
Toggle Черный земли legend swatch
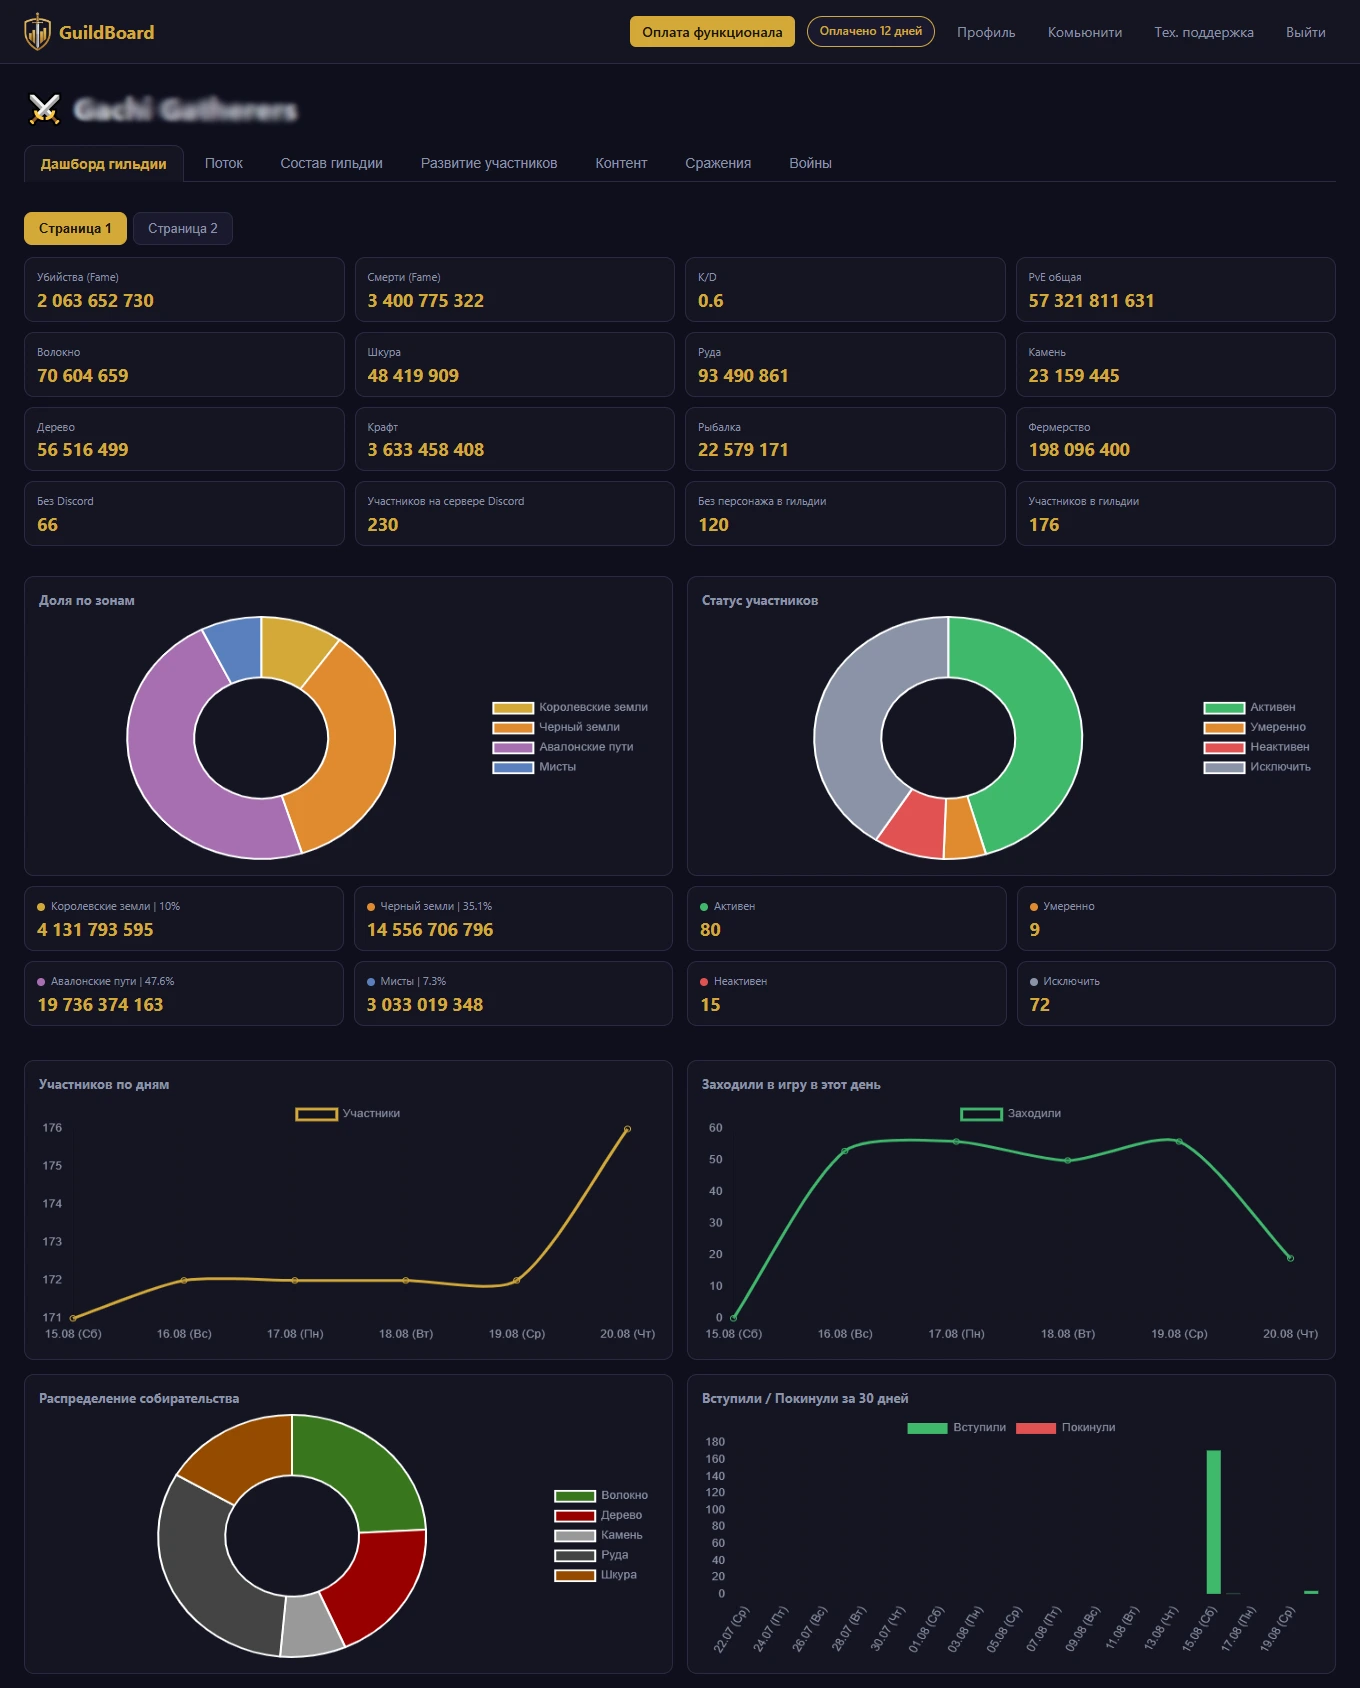point(513,728)
